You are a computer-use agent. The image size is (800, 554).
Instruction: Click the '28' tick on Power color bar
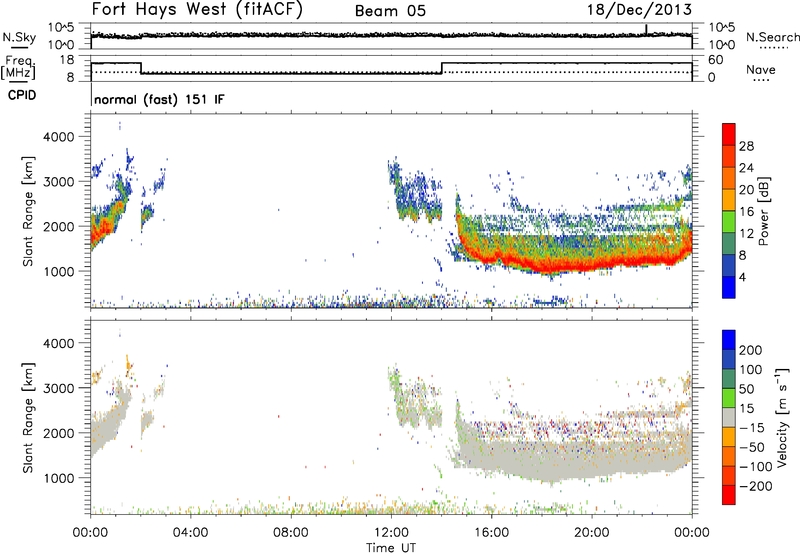(x=746, y=146)
